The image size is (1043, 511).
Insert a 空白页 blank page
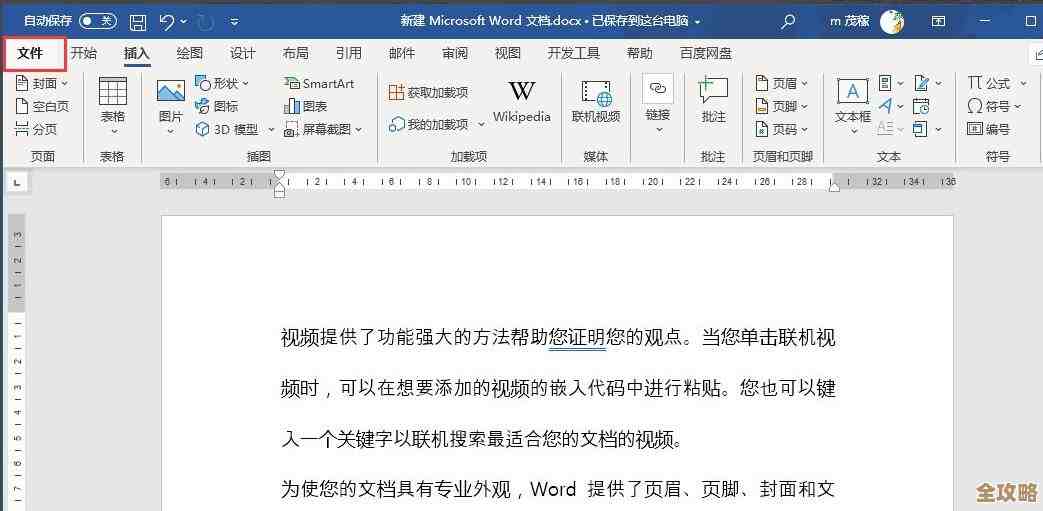pos(42,106)
